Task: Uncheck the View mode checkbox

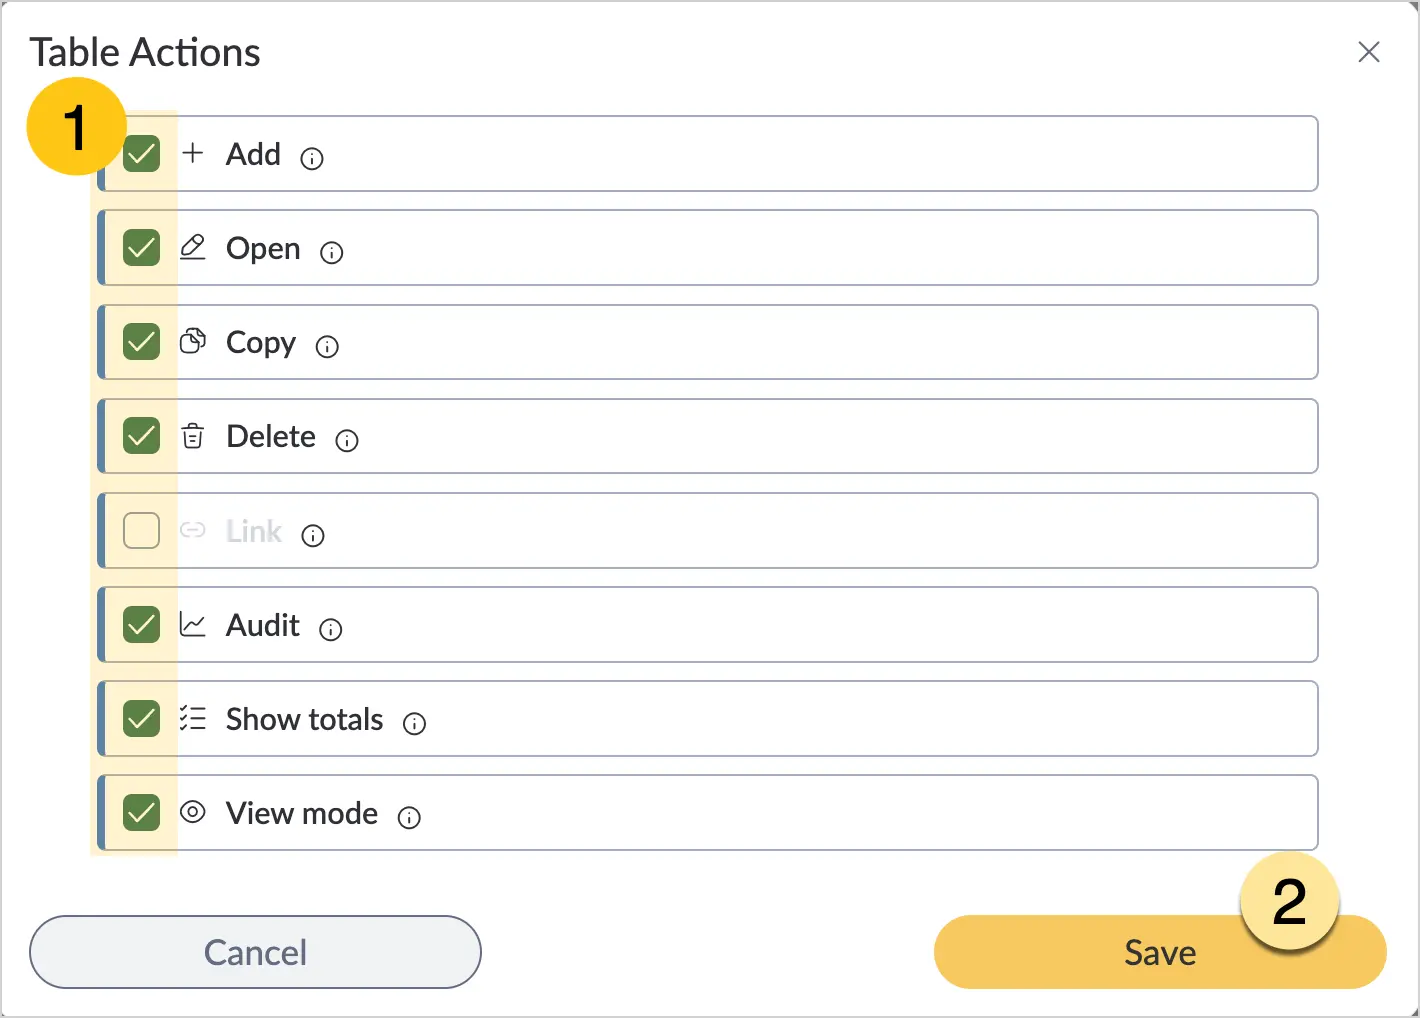Action: (x=141, y=813)
